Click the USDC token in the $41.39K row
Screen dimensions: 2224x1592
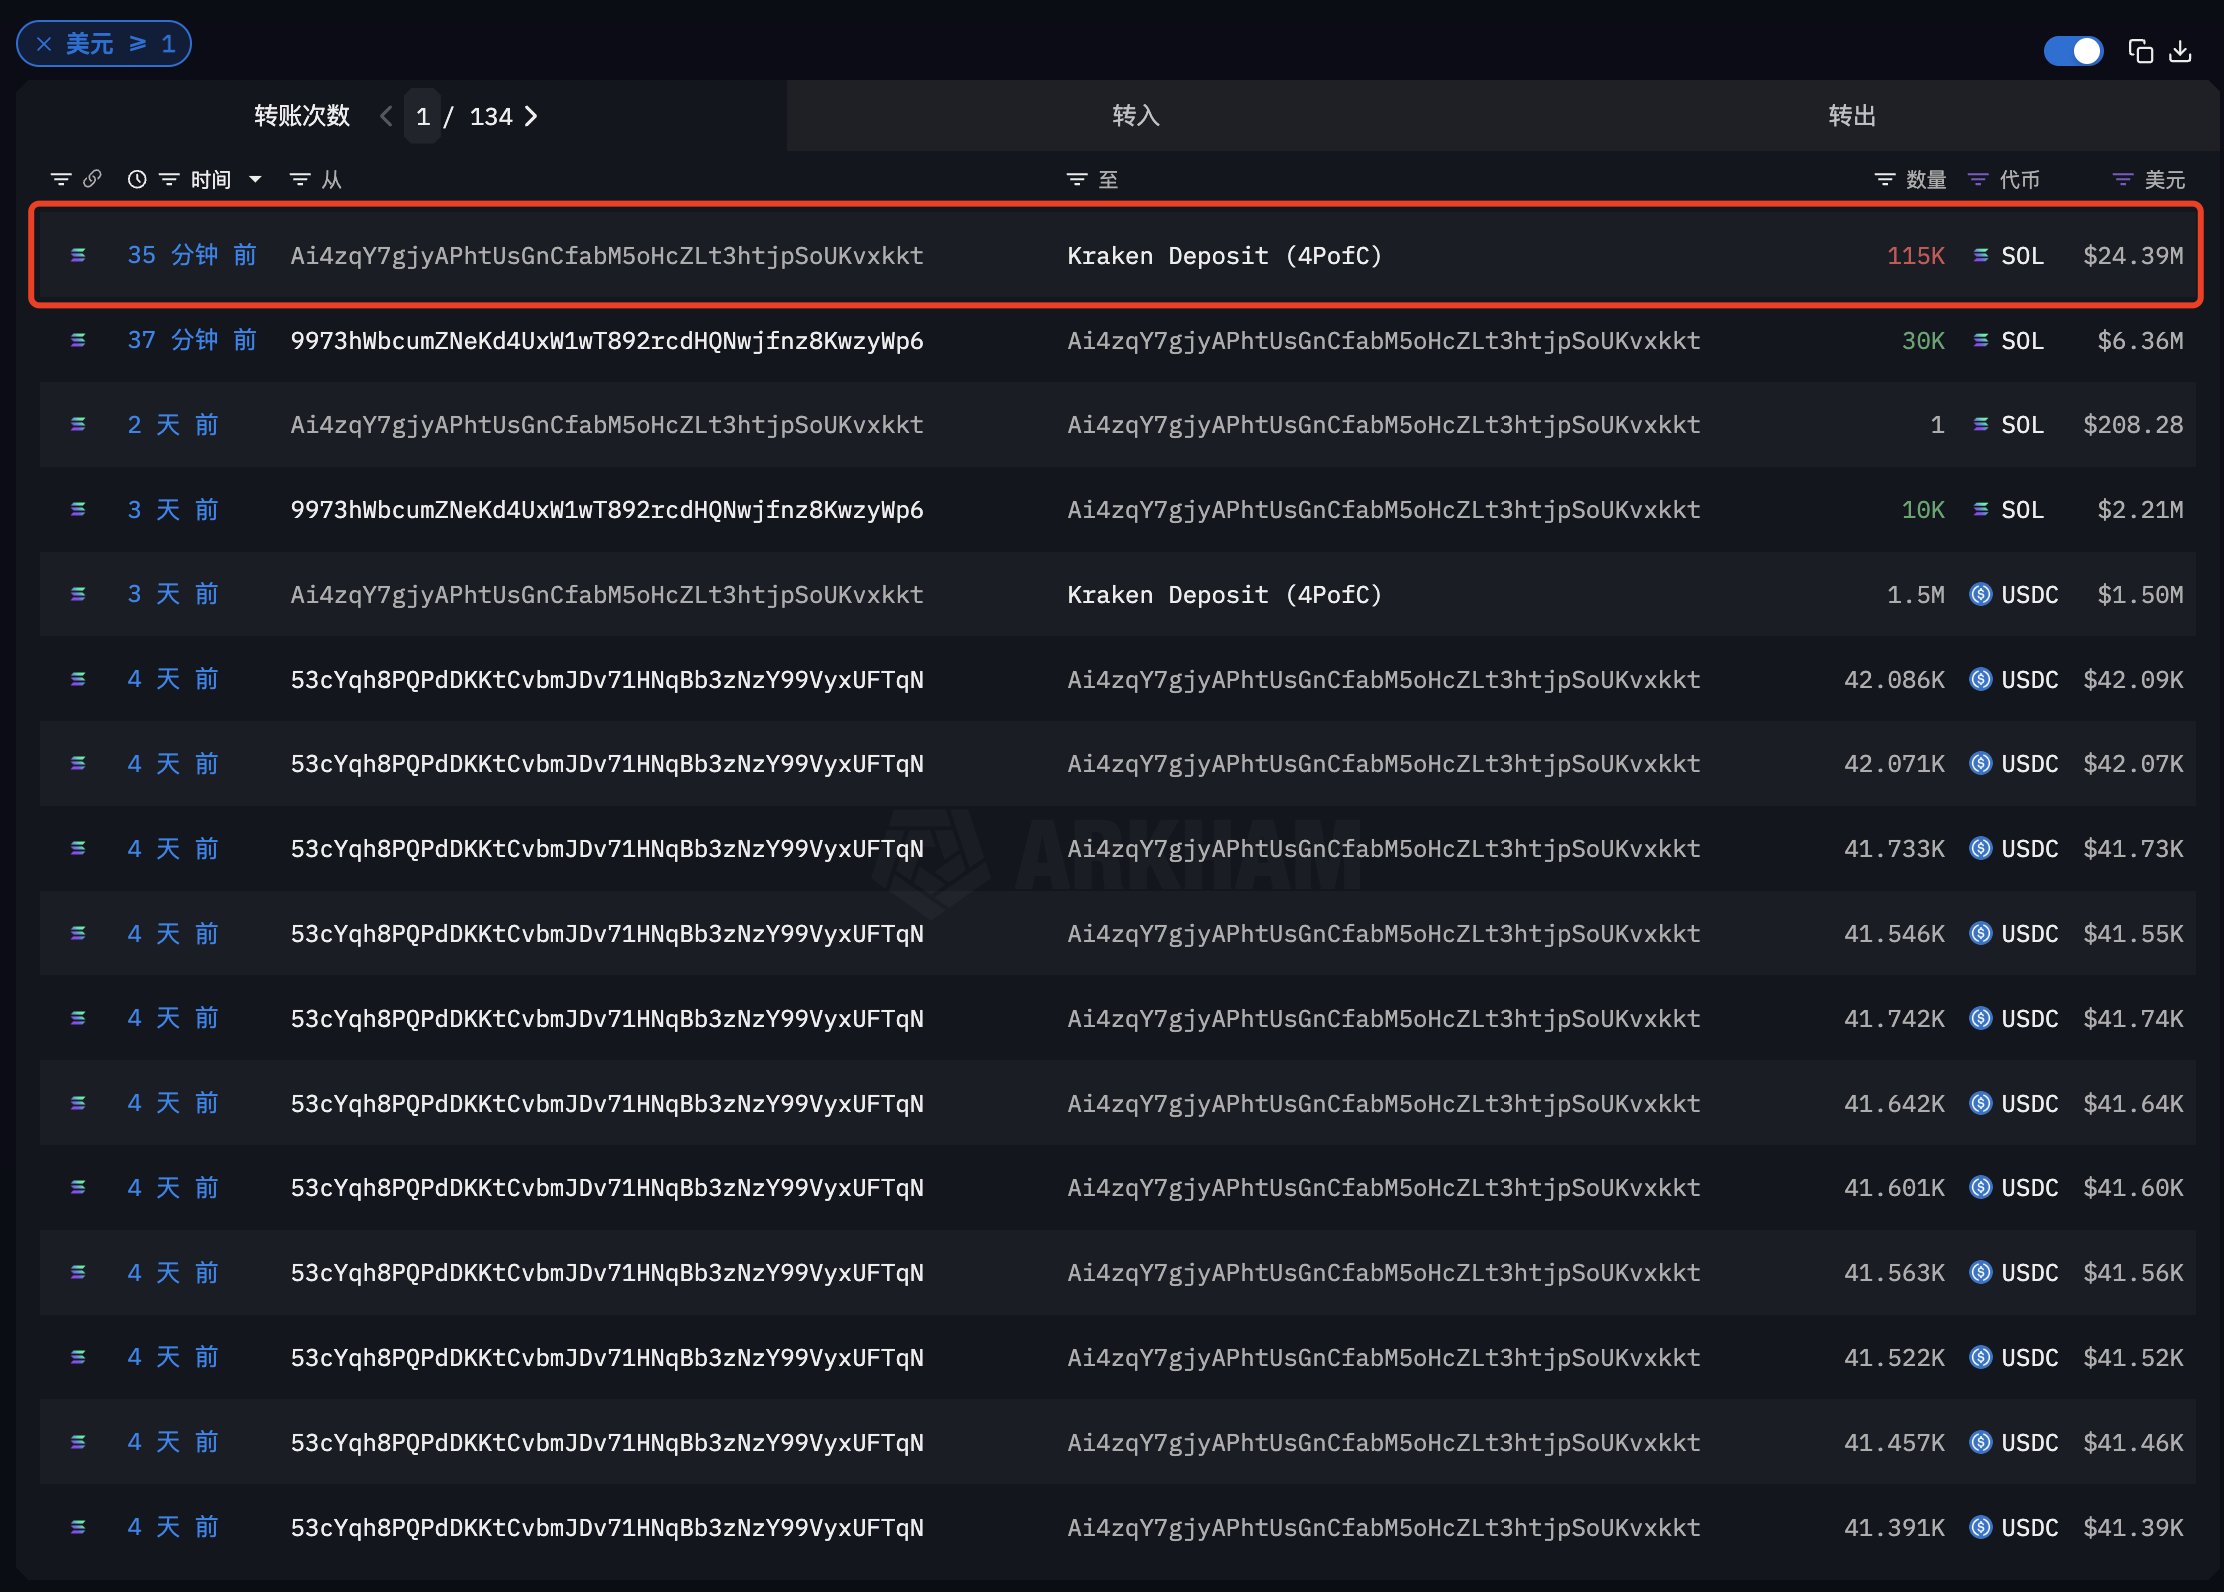2015,1528
